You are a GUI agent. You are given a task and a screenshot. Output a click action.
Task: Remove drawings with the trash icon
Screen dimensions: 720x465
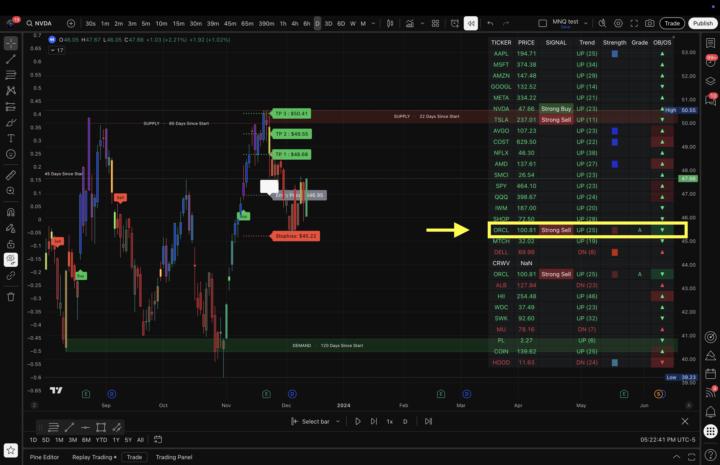11,297
